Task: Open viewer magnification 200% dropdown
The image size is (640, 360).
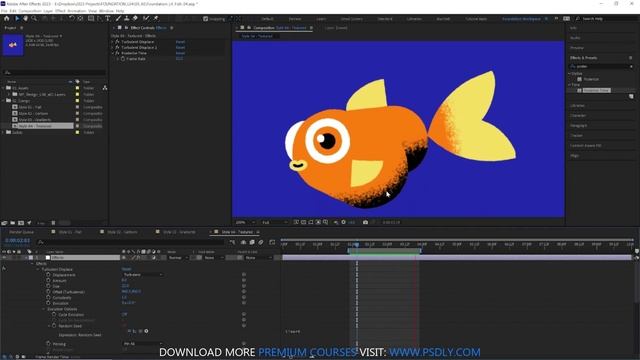Action: 245,222
